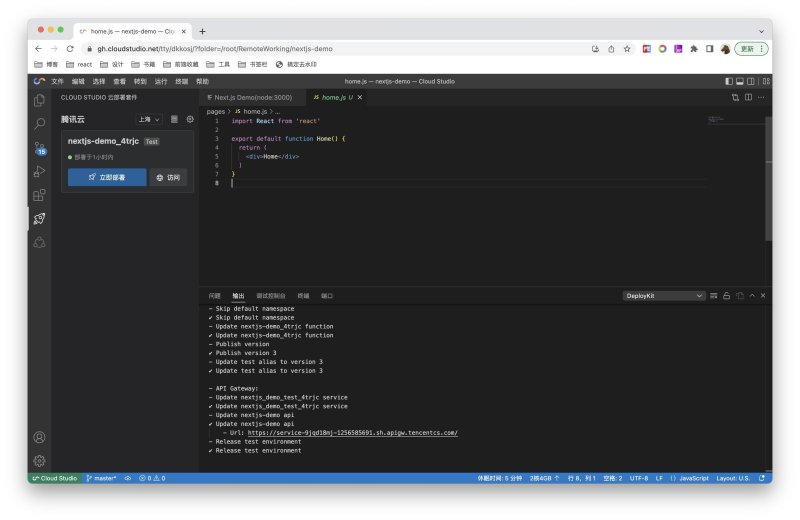Customize layout icon in title bar
800x520 pixels.
766,81
